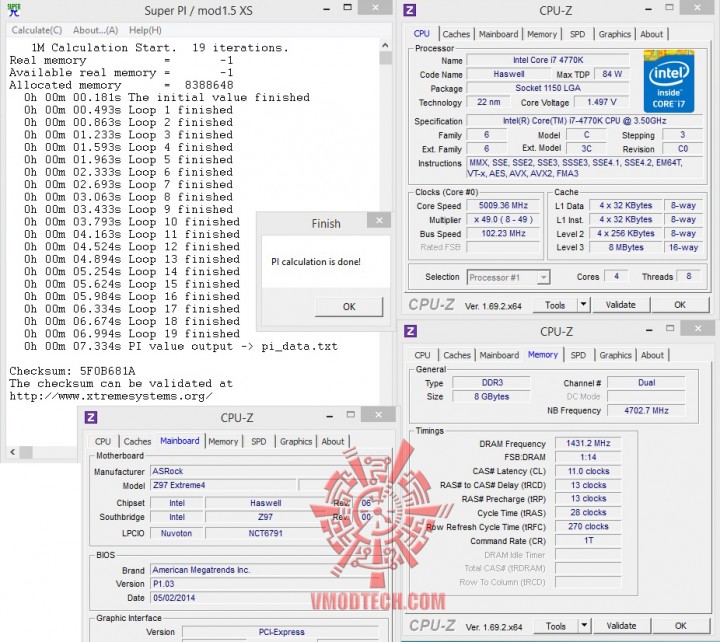The image size is (720, 642).
Task: Confirm the Finish dialog with OK
Action: (x=349, y=306)
